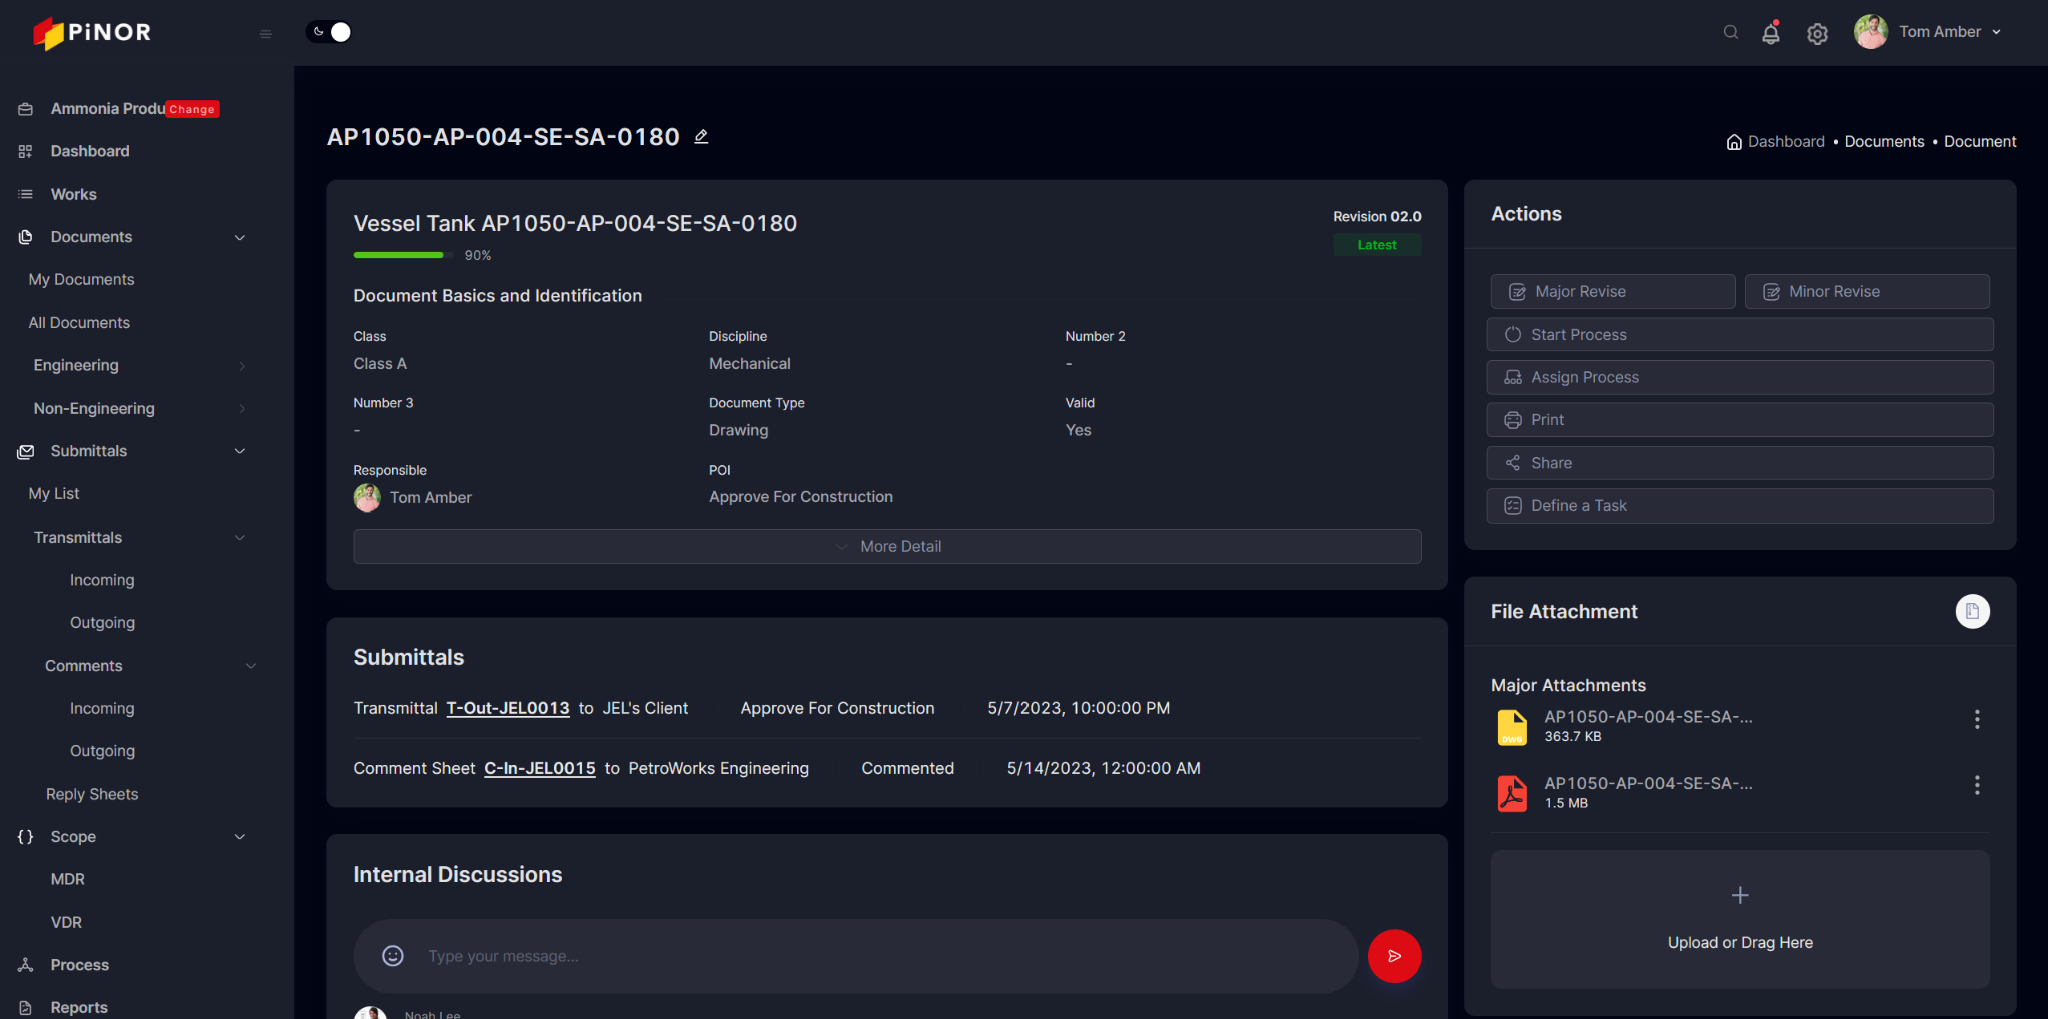The width and height of the screenshot is (2048, 1019).
Task: Open the emoji picker in discussions
Action: click(393, 956)
